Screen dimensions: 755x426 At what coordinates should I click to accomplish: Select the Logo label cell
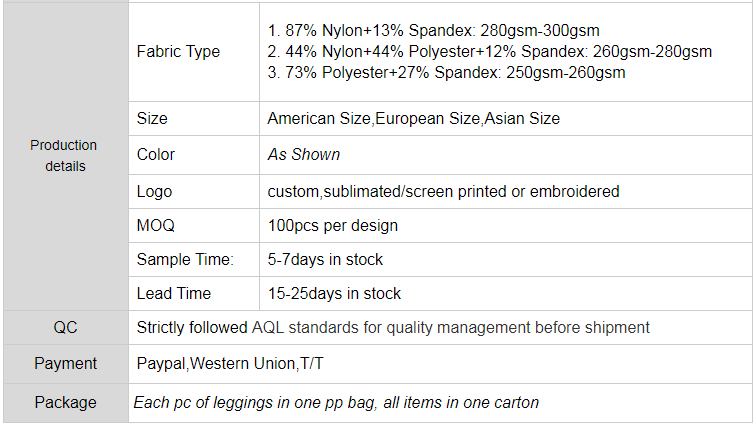click(194, 192)
